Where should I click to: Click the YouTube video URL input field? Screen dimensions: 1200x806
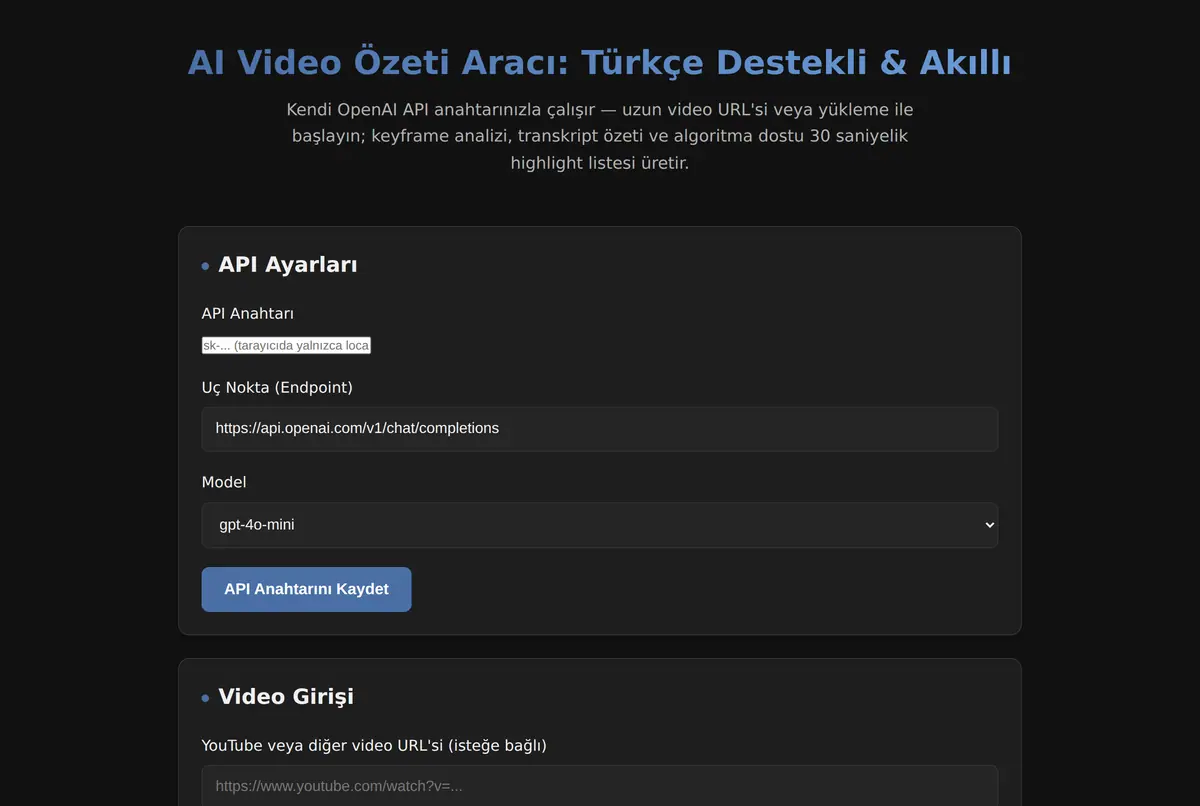tap(600, 786)
